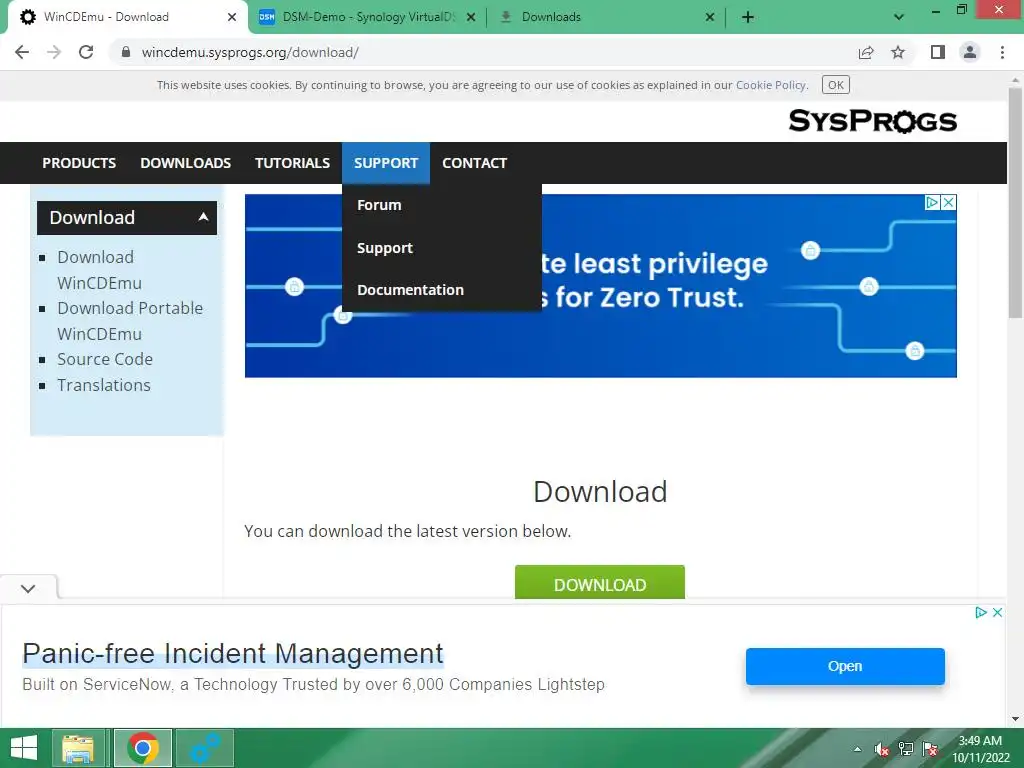
Task: Open the CONTACT page
Action: click(x=475, y=163)
